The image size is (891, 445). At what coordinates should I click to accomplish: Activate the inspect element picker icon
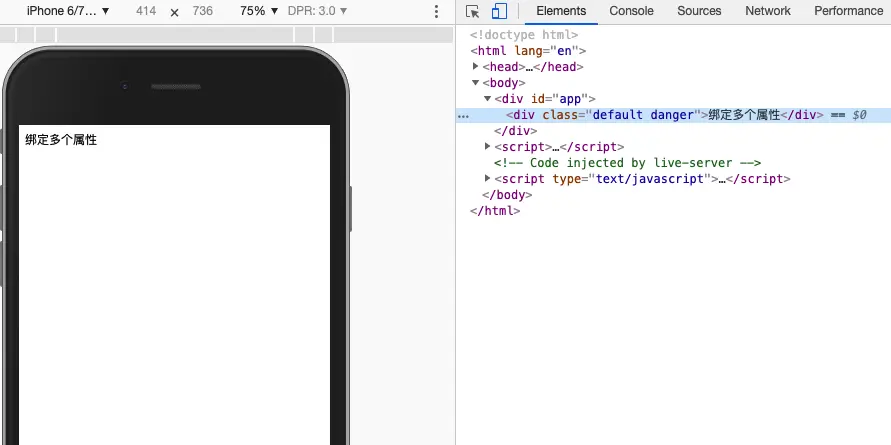[x=472, y=11]
